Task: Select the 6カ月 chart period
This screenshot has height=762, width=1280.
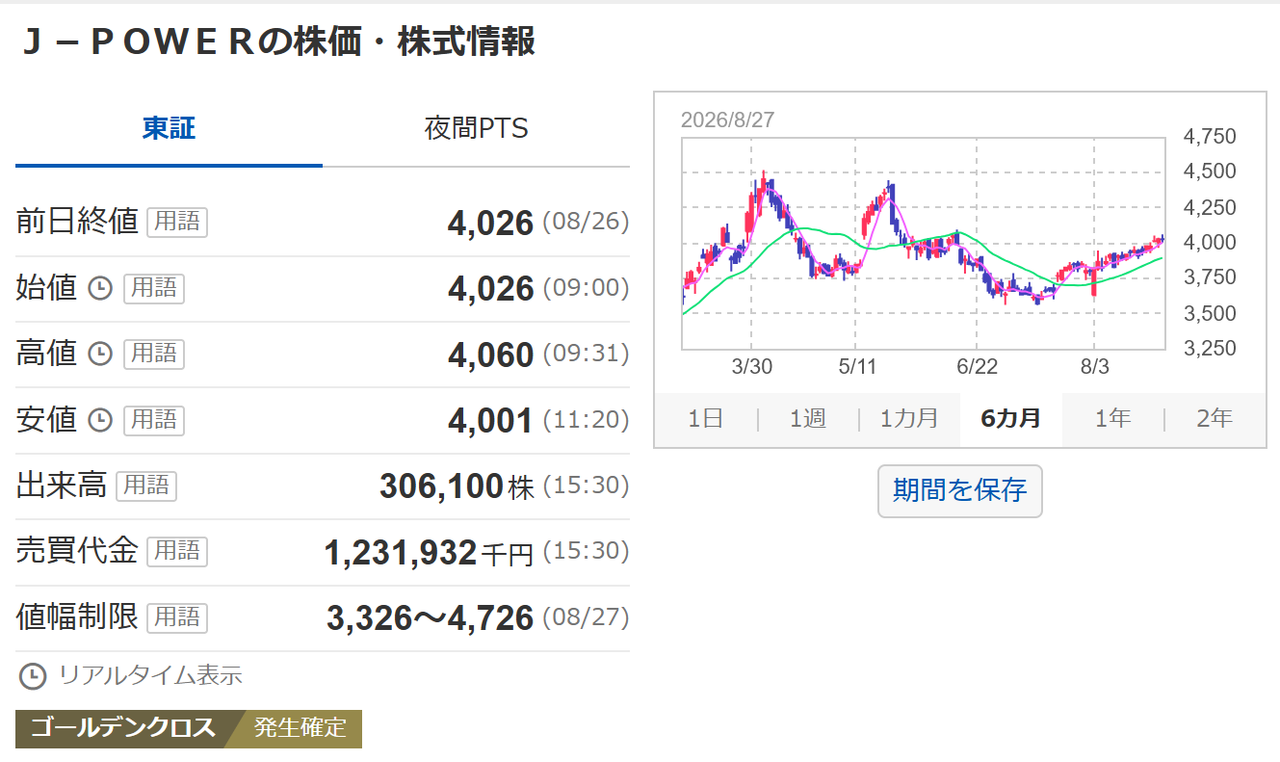Action: [1011, 419]
